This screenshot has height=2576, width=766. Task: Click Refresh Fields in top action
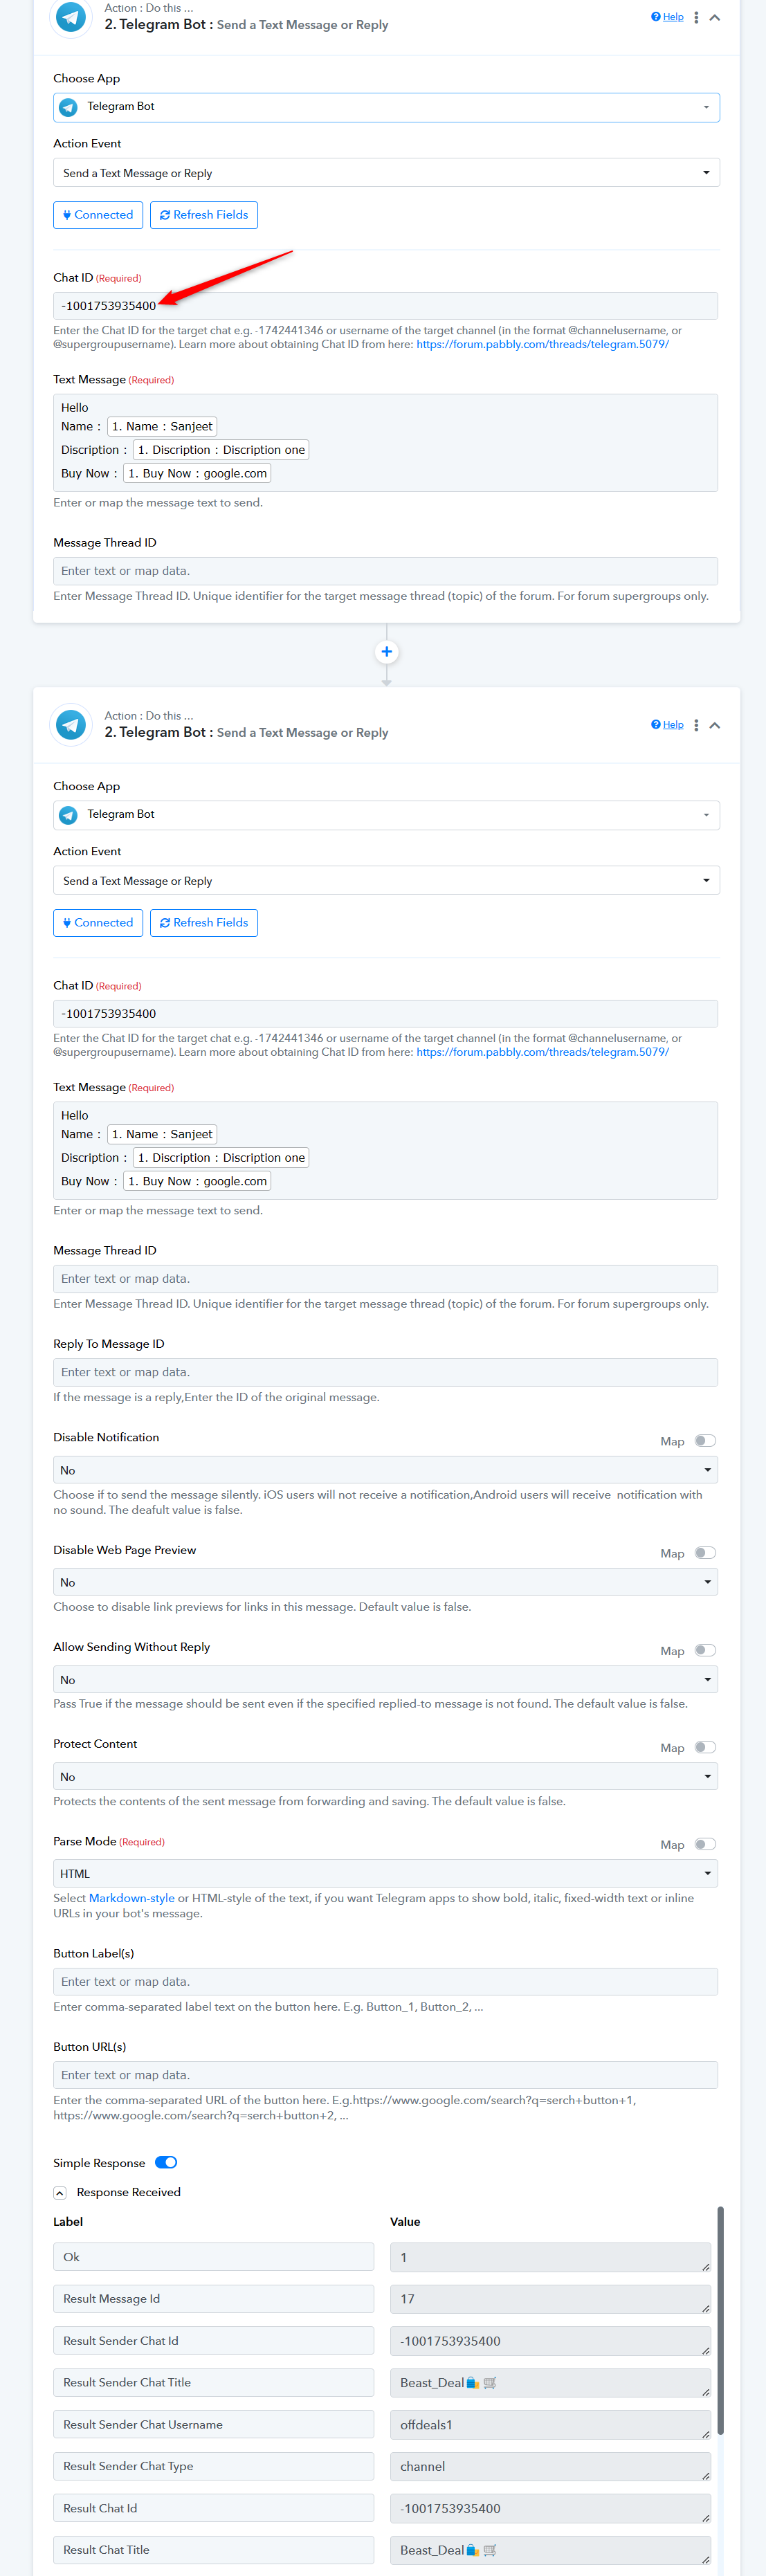click(x=204, y=215)
